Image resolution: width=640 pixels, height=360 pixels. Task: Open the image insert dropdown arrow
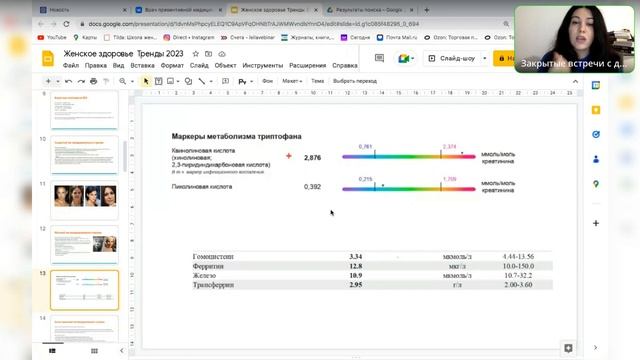tap(178, 81)
